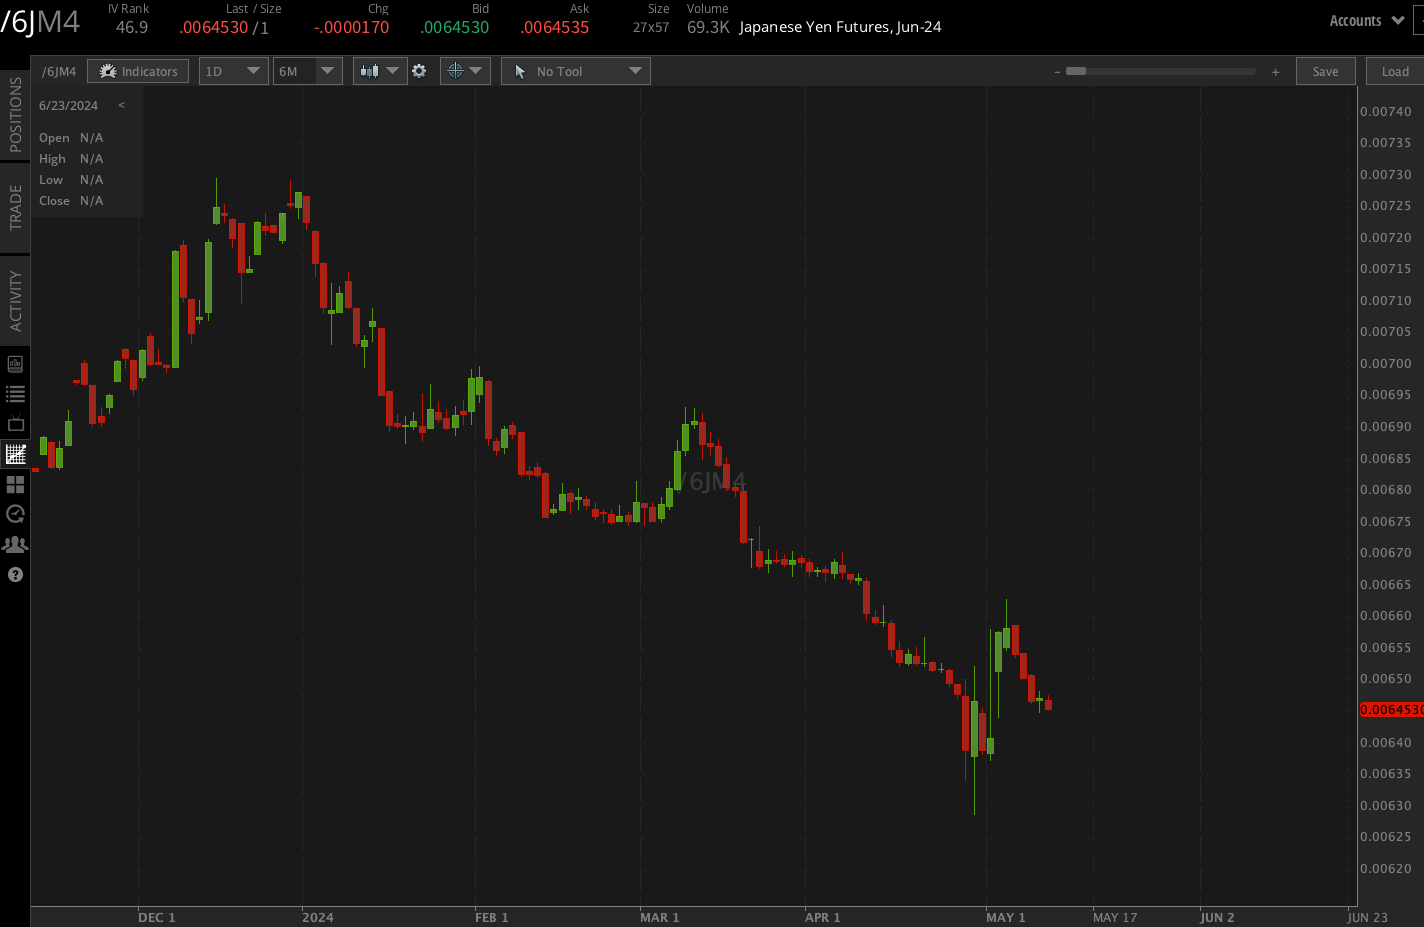Click the Japanese Yen Futures, Jun-24 description

(x=840, y=28)
